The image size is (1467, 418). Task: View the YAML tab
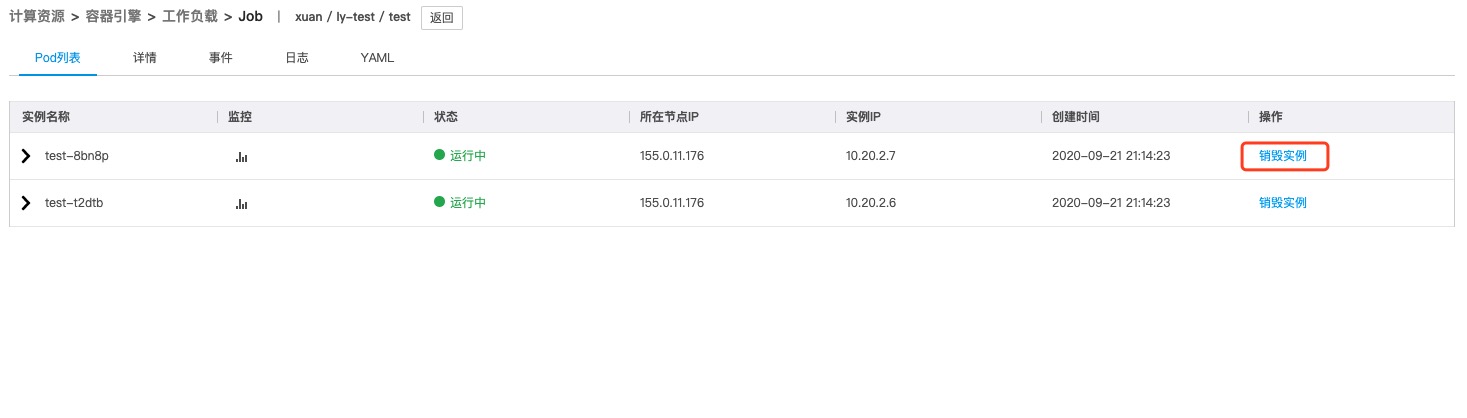click(x=377, y=58)
